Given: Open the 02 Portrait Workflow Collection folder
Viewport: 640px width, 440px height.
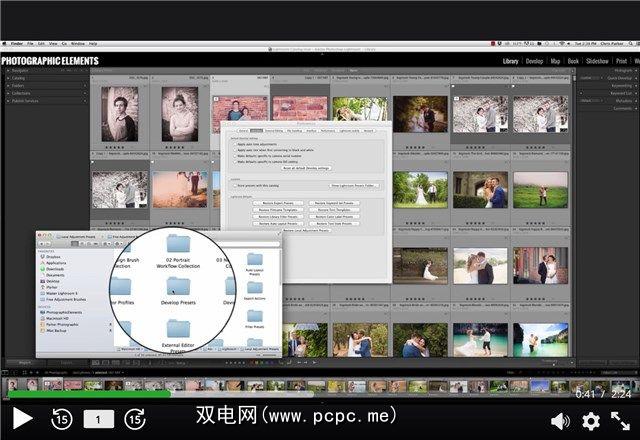Looking at the screenshot, I should tap(178, 251).
